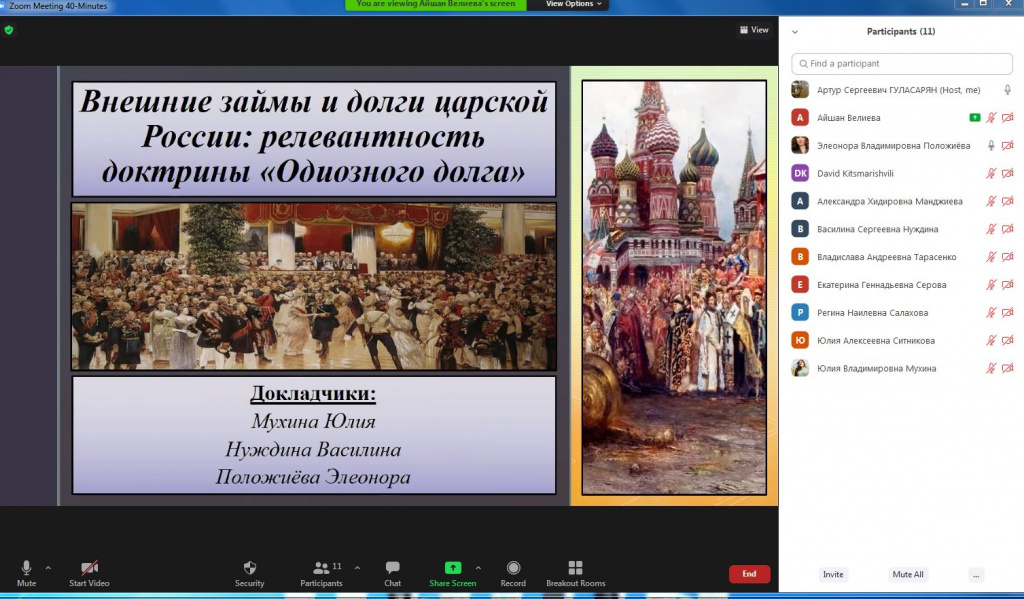Click David Kitsmarishvili muted mic icon
Viewport: 1024px width, 599px height.
[x=991, y=173]
